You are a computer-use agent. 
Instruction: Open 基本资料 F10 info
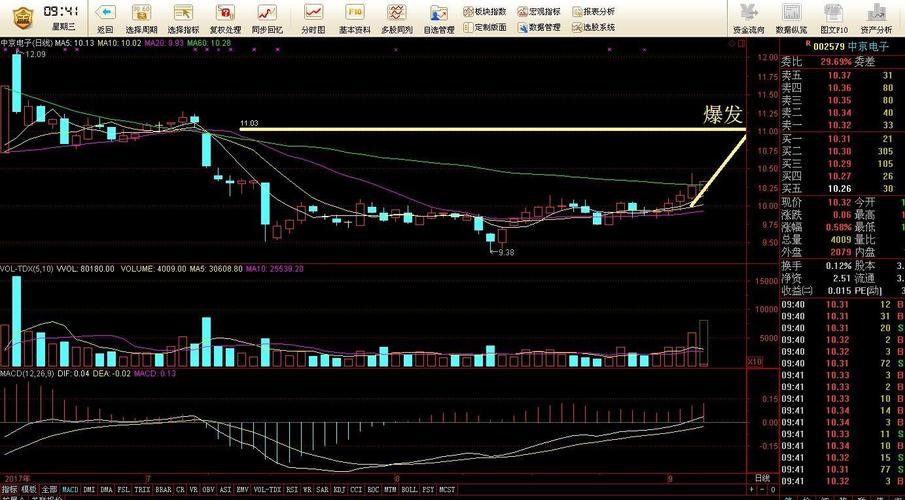click(354, 18)
